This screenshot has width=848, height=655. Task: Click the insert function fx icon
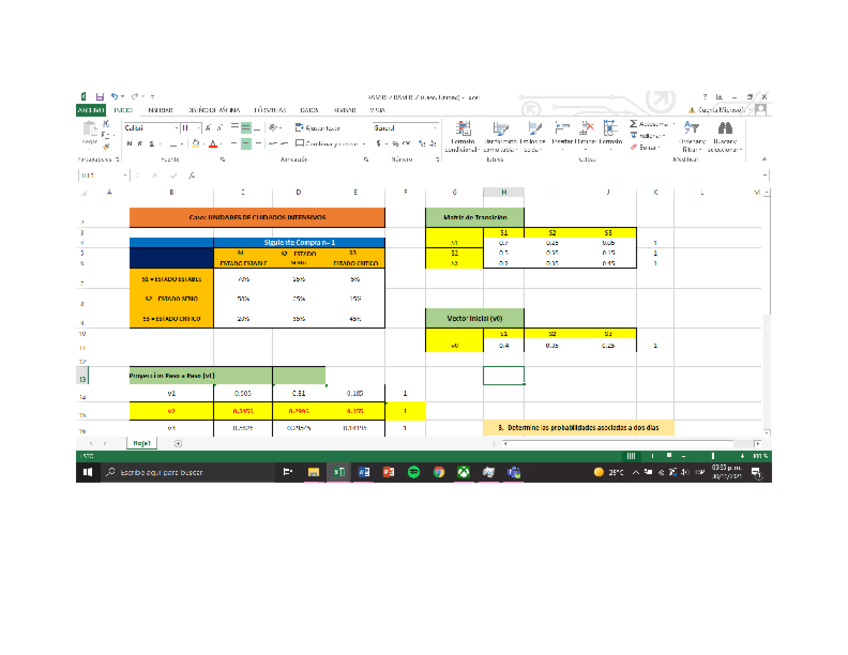192,175
